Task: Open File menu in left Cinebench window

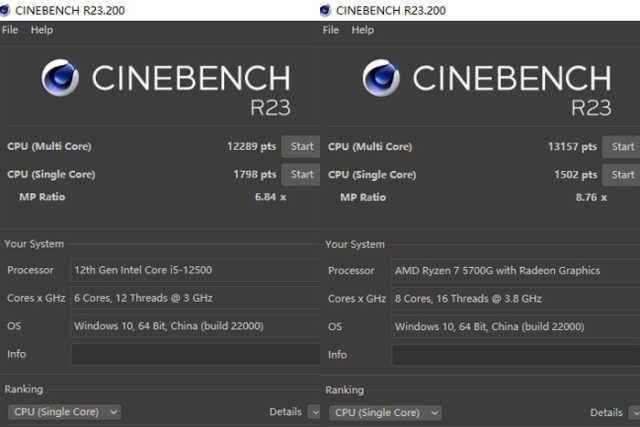Action: pos(10,30)
